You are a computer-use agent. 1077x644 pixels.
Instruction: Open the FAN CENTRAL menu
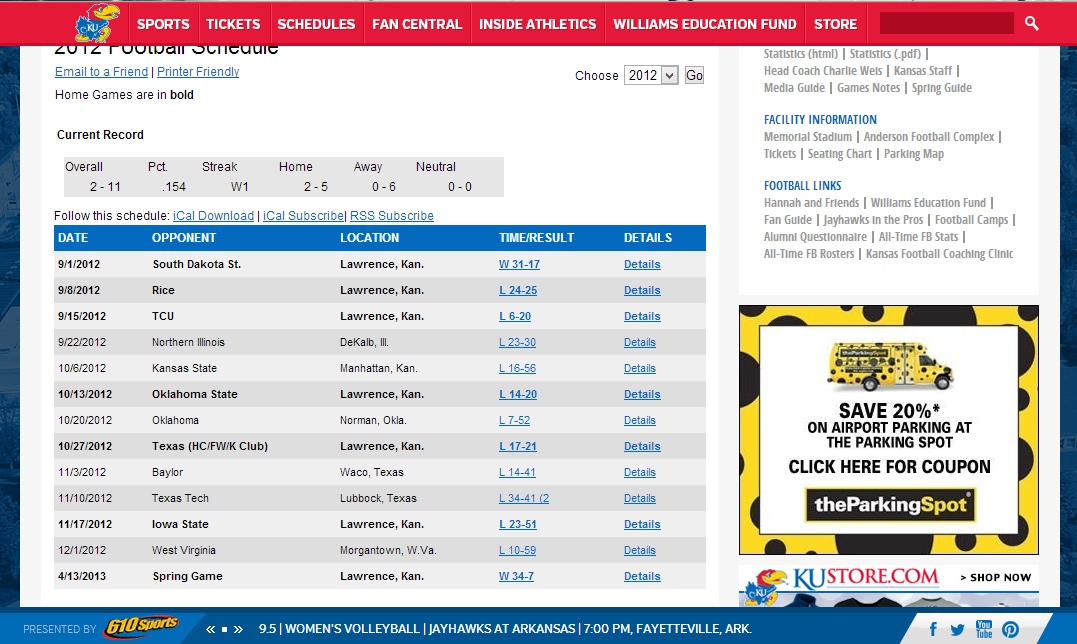(x=417, y=24)
